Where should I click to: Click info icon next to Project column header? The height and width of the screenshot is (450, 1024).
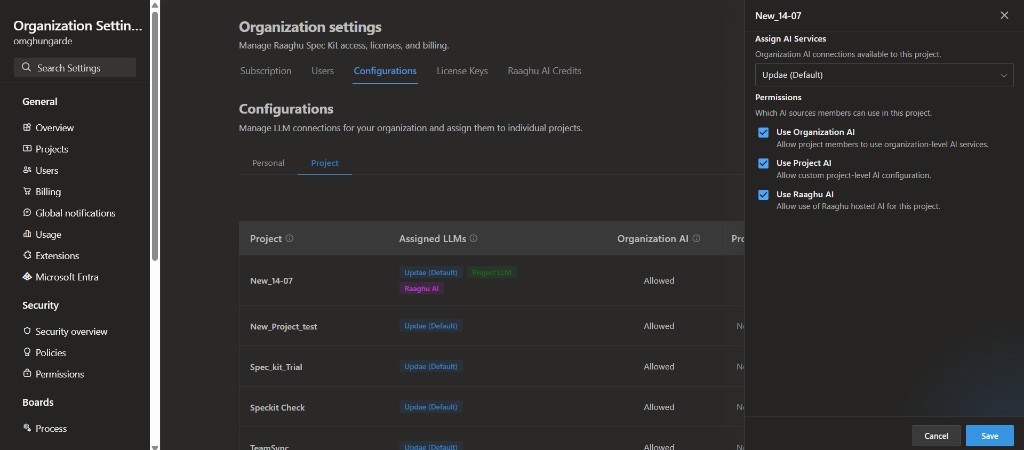coord(289,238)
